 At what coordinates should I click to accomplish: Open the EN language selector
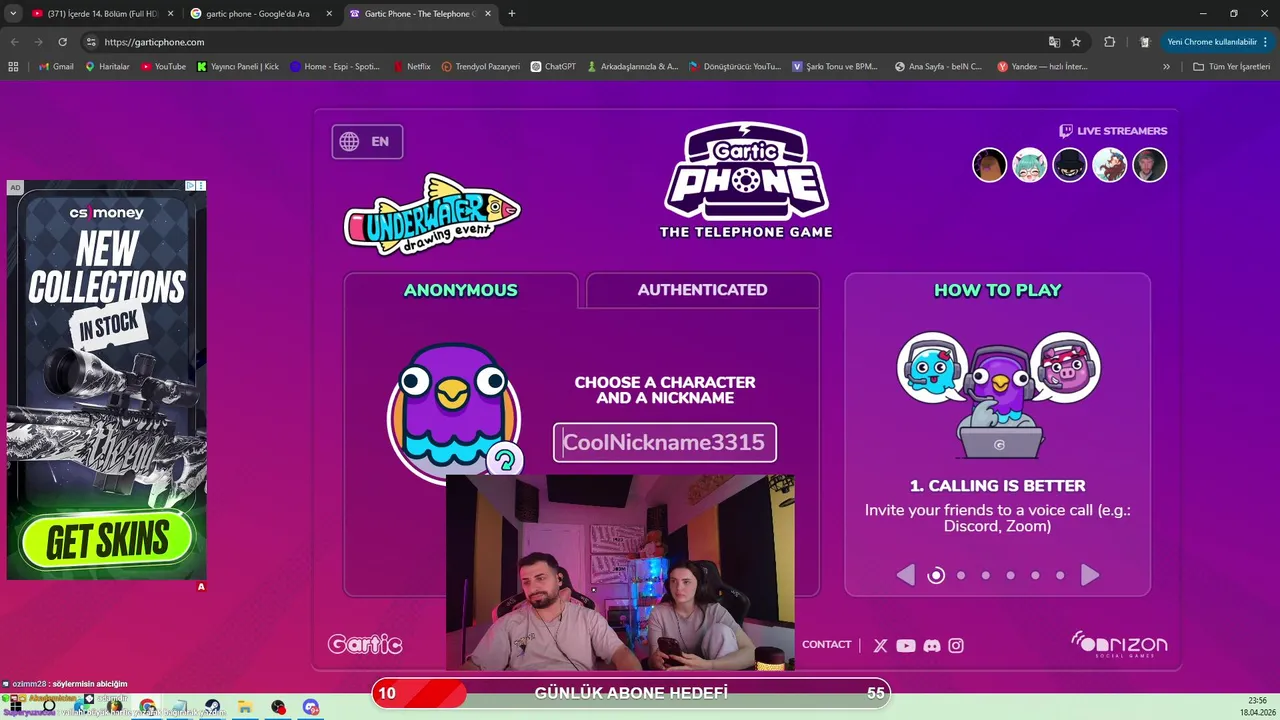pyautogui.click(x=367, y=142)
